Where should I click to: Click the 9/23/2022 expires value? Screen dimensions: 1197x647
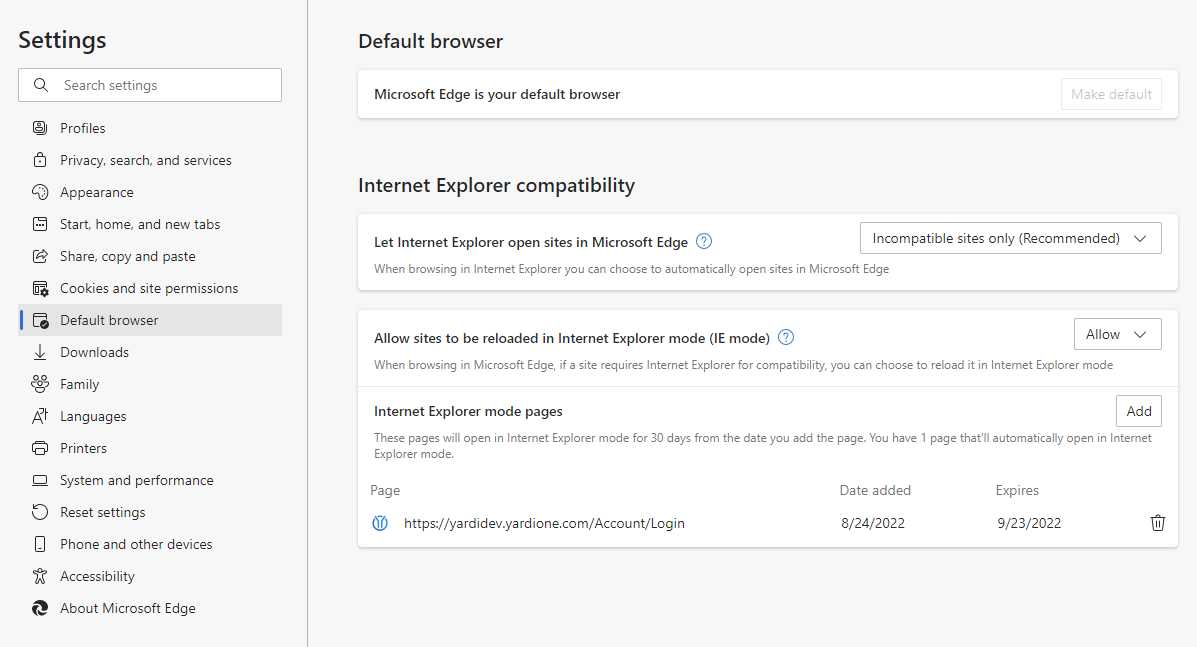1029,523
